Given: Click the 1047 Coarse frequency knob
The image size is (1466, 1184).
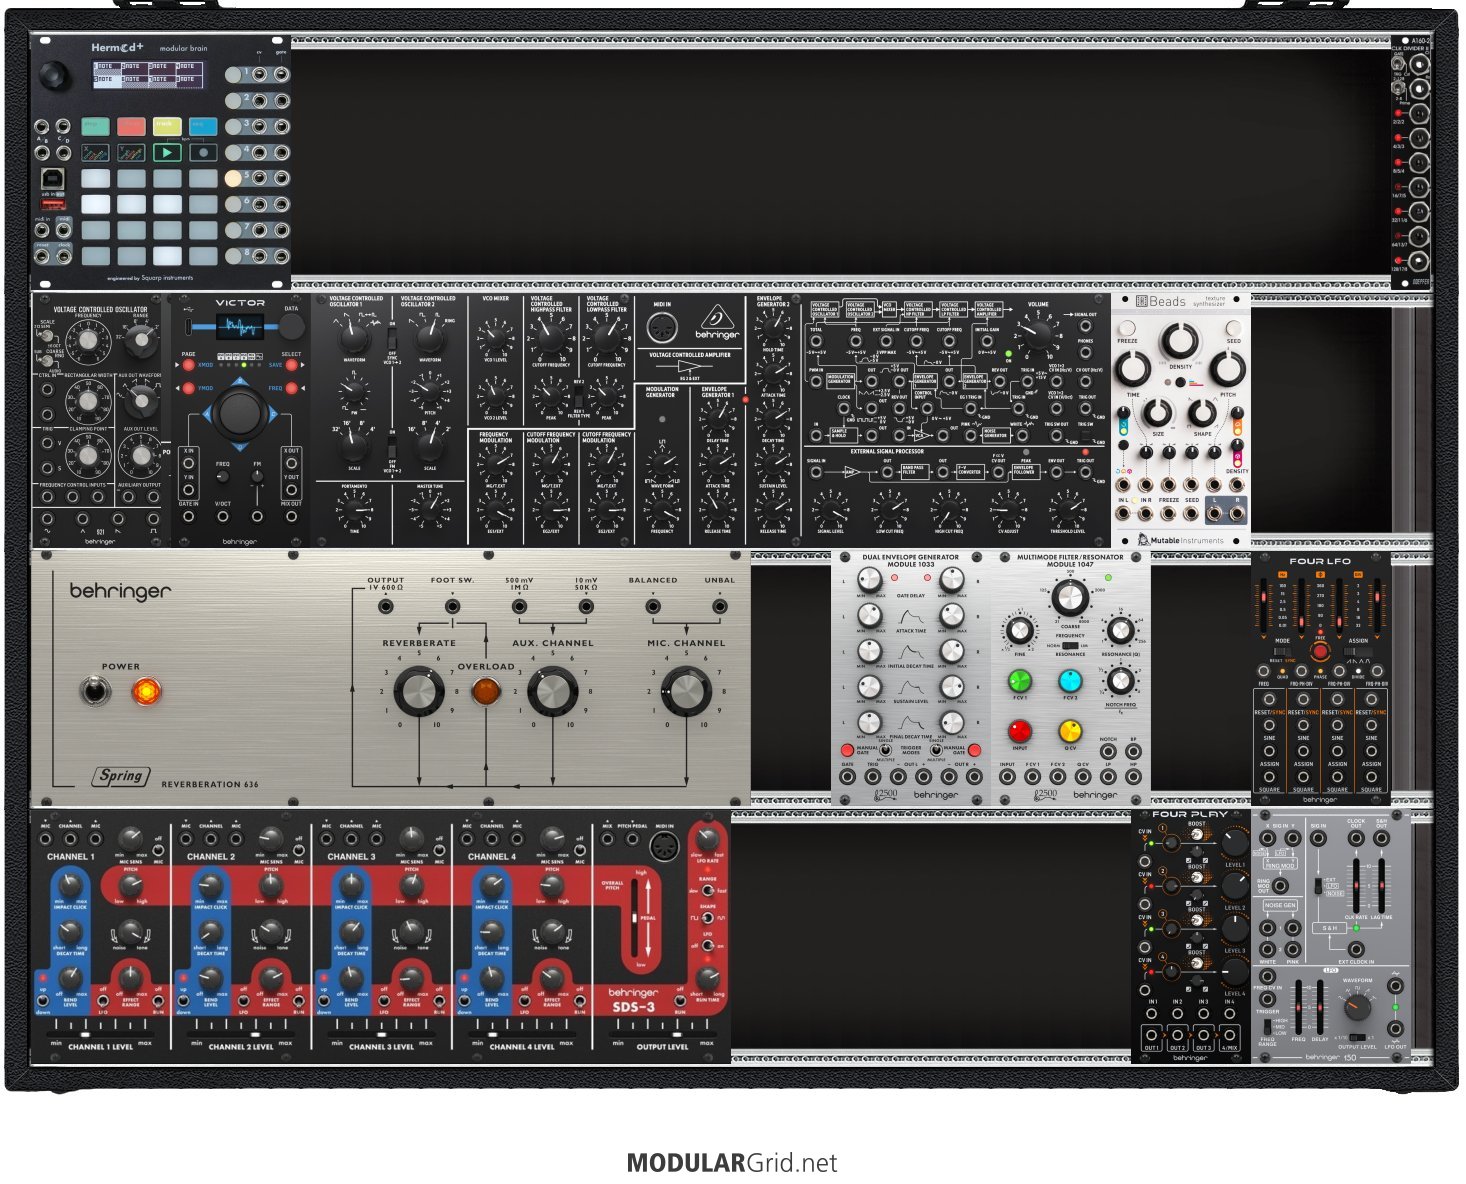Looking at the screenshot, I should (1069, 599).
